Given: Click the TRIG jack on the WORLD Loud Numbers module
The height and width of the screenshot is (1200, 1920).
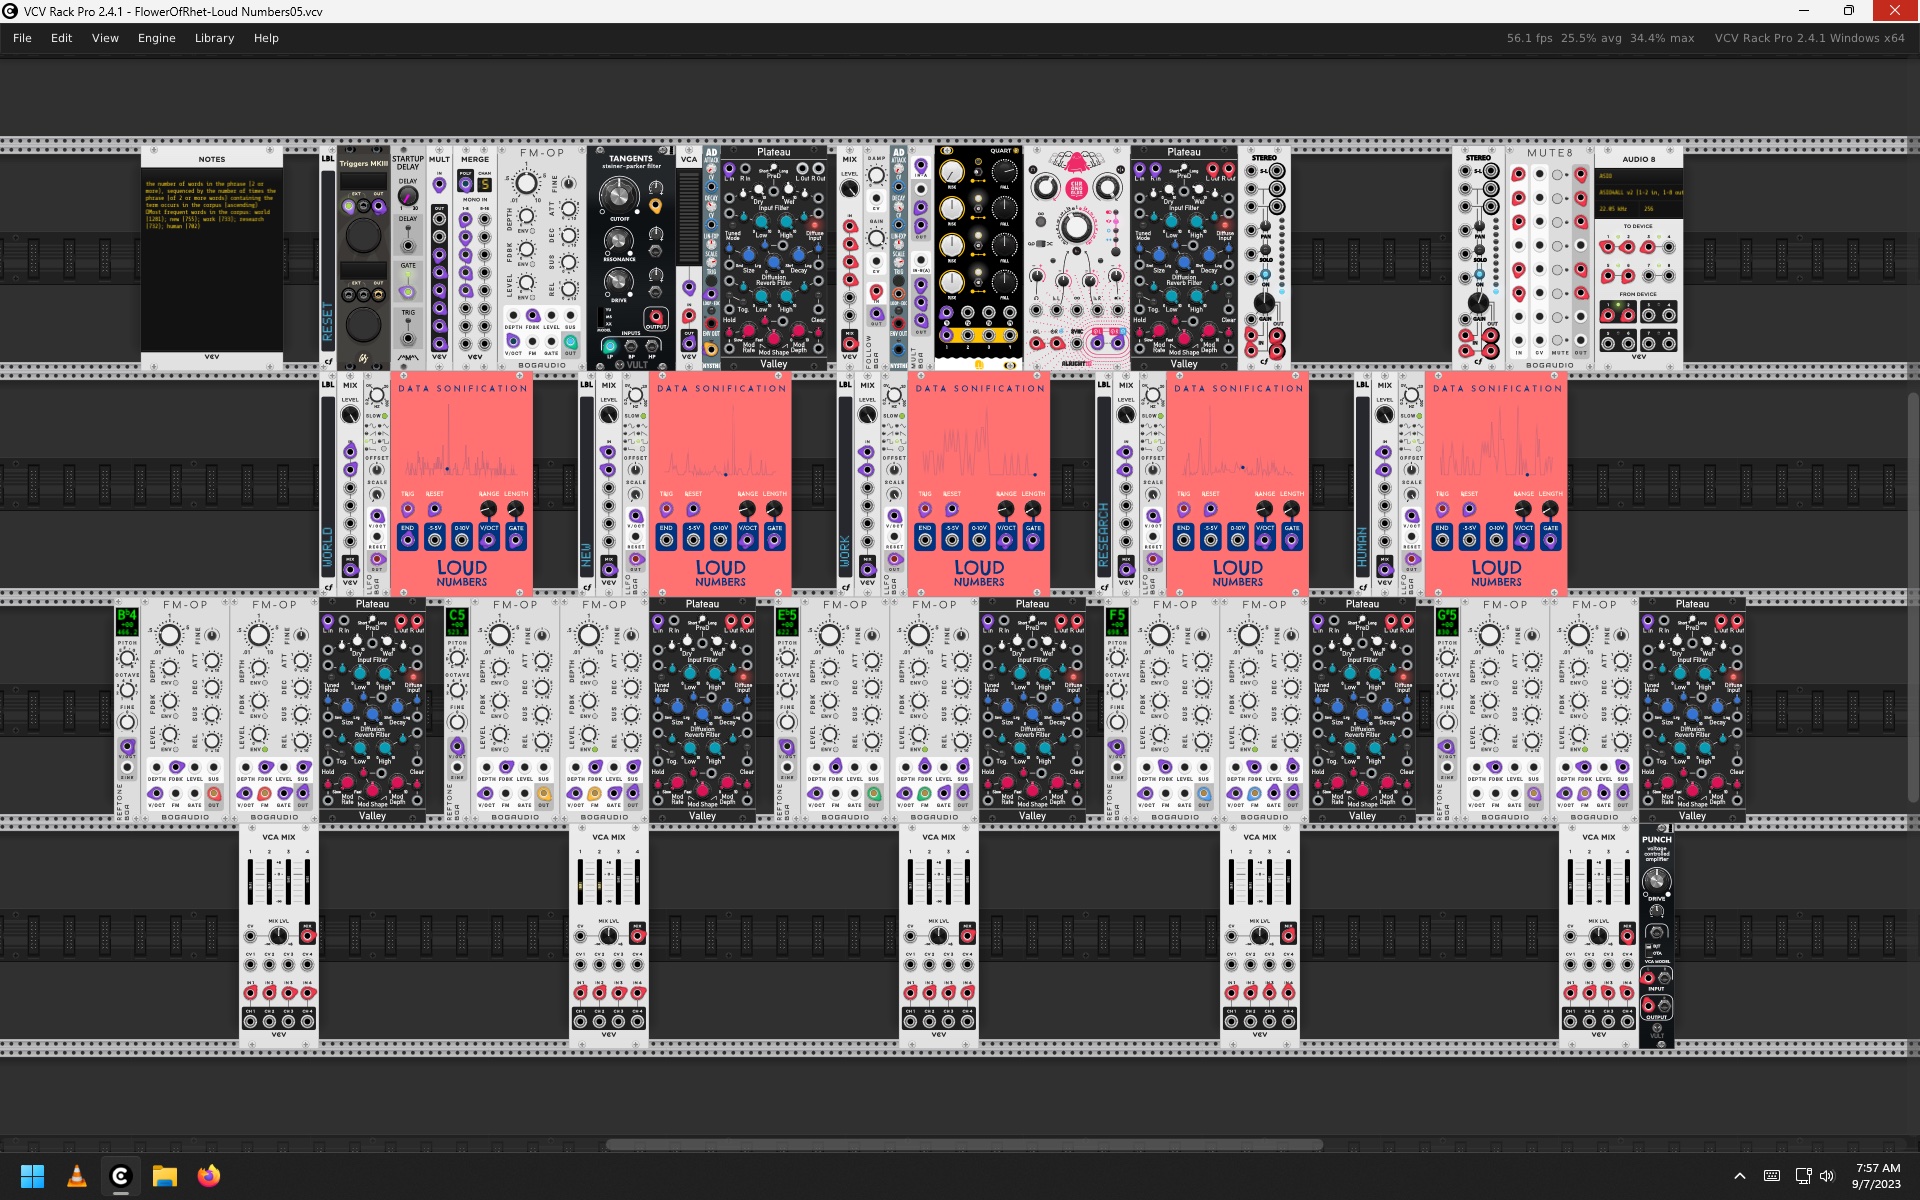Looking at the screenshot, I should coord(407,509).
